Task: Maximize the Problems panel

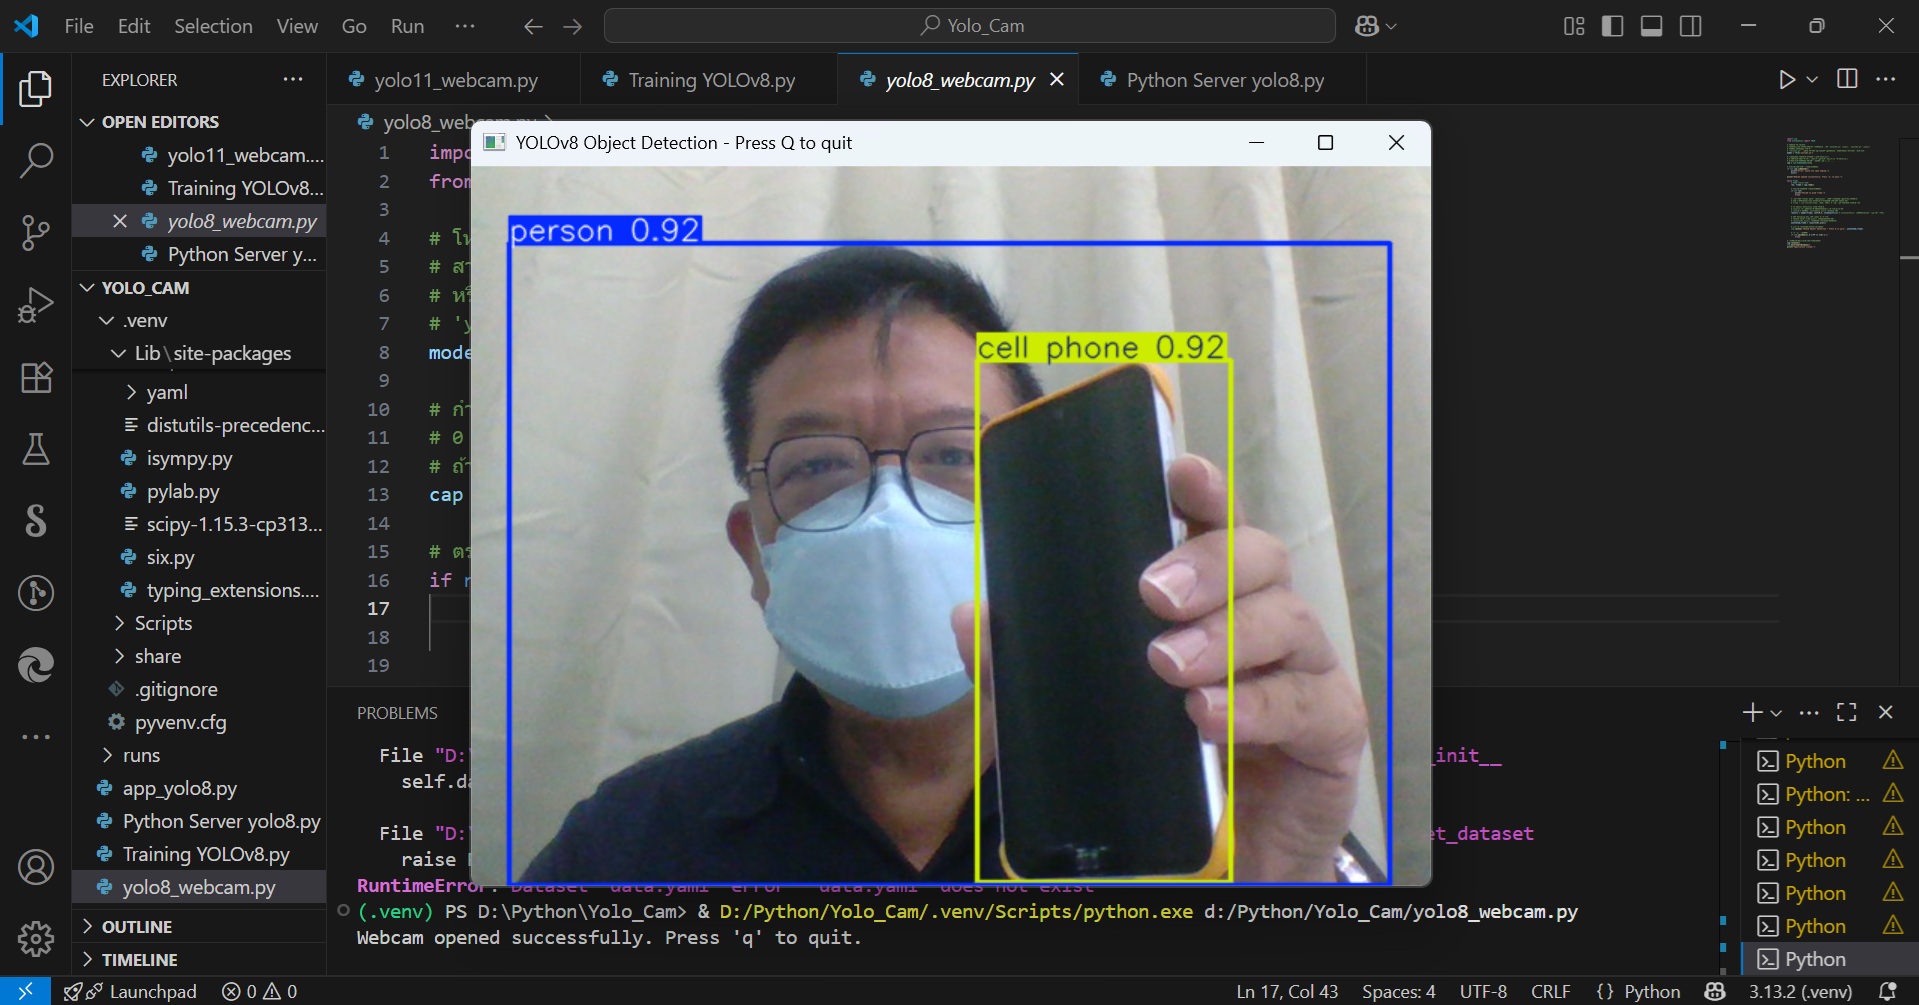Action: click(x=1846, y=712)
